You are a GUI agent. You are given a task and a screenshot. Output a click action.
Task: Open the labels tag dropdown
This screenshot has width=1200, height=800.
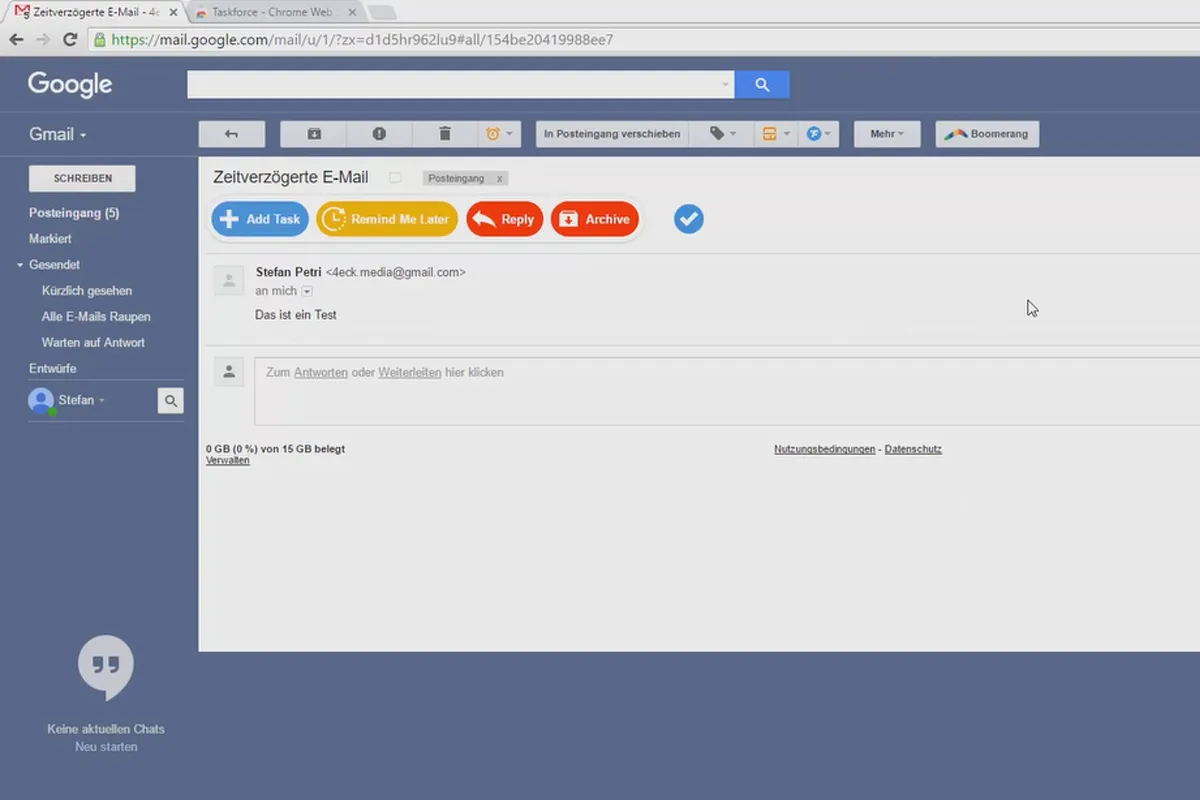pos(722,134)
